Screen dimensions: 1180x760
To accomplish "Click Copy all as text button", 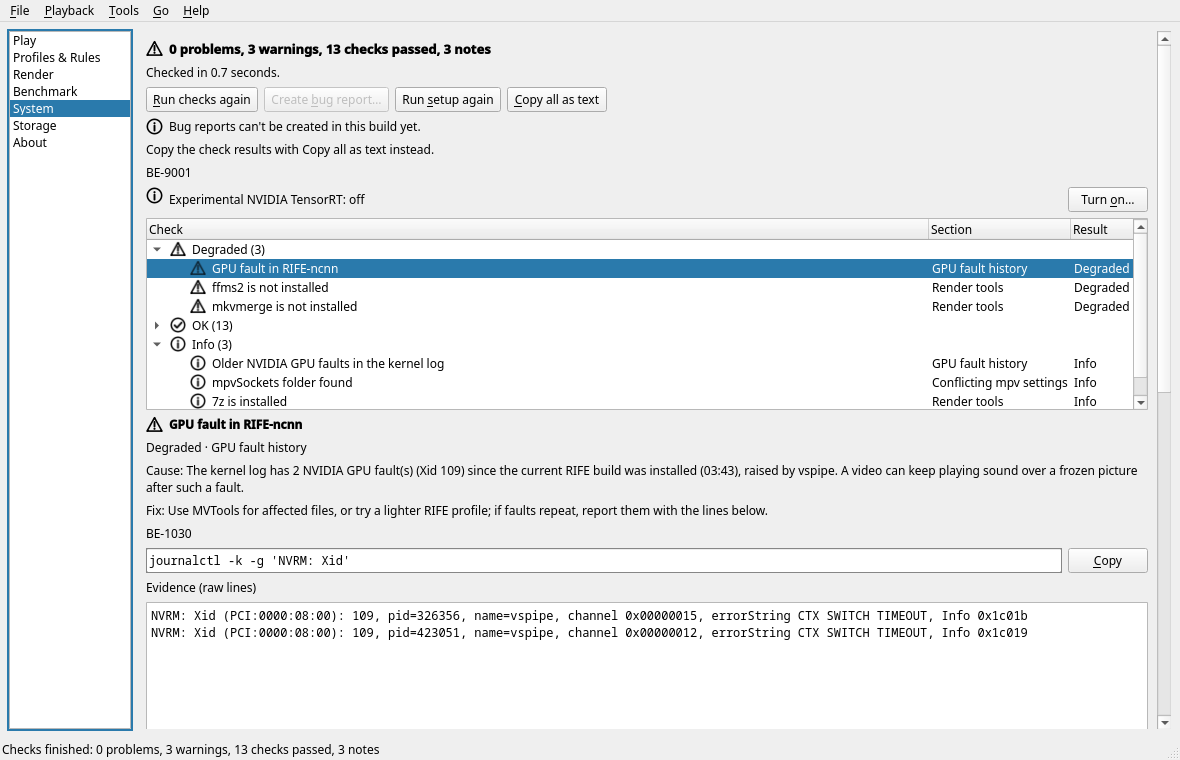I will (x=557, y=99).
